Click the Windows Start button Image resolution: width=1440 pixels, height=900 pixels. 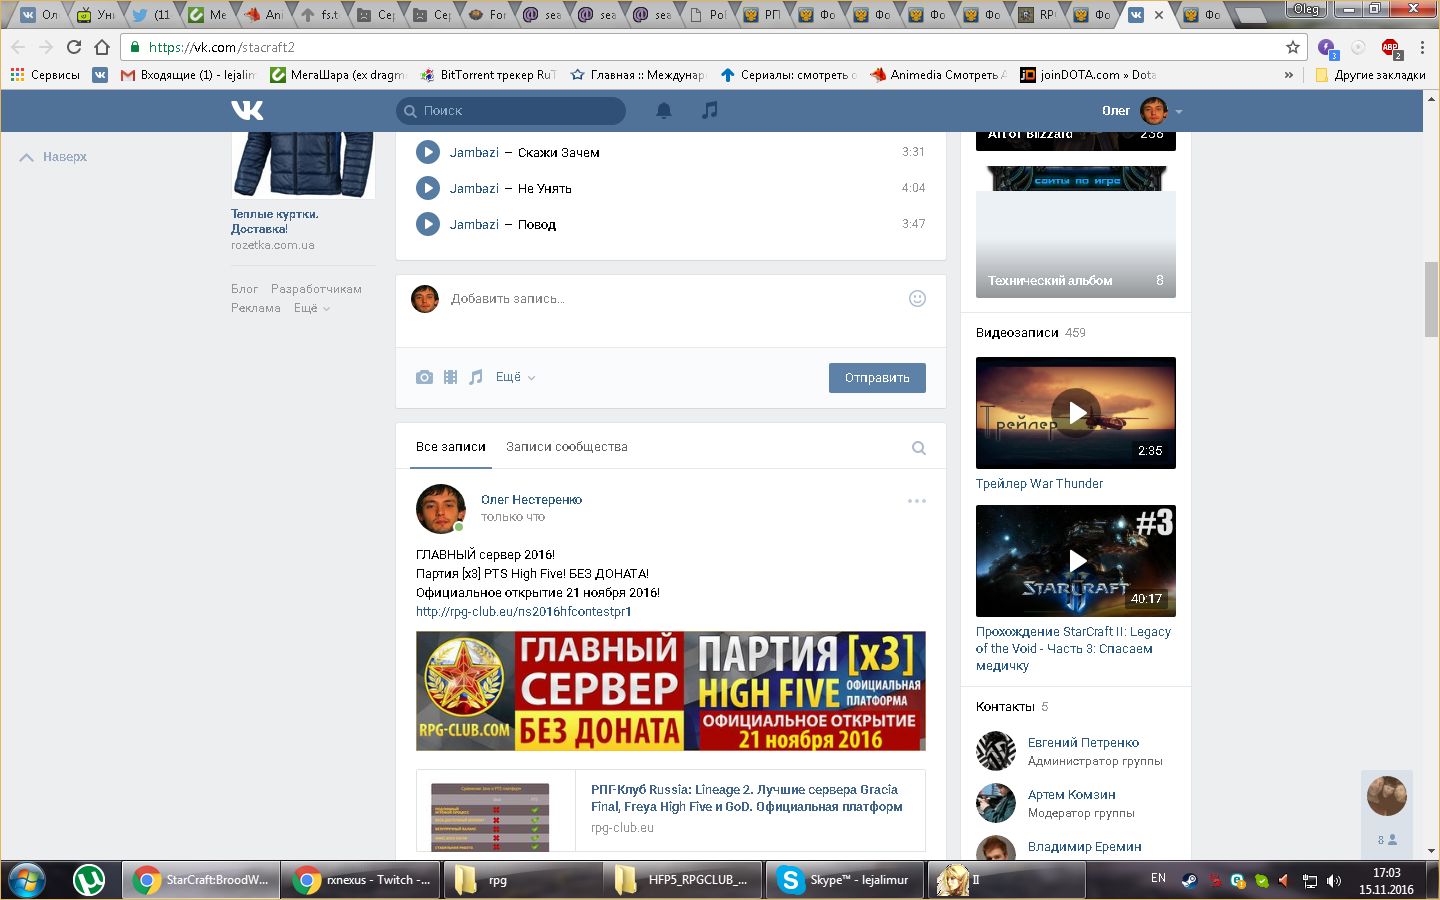28,880
